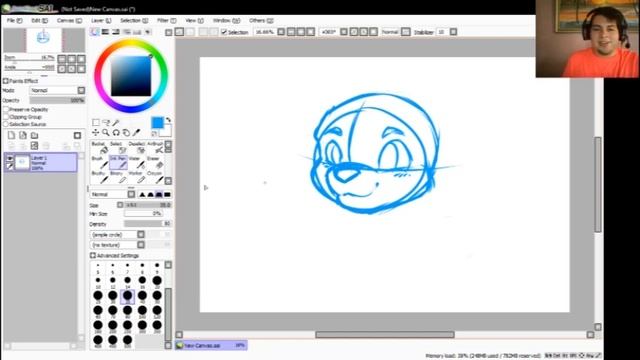This screenshot has height=360, width=640.
Task: Choose brush size preset 50
Action: (x=157, y=296)
